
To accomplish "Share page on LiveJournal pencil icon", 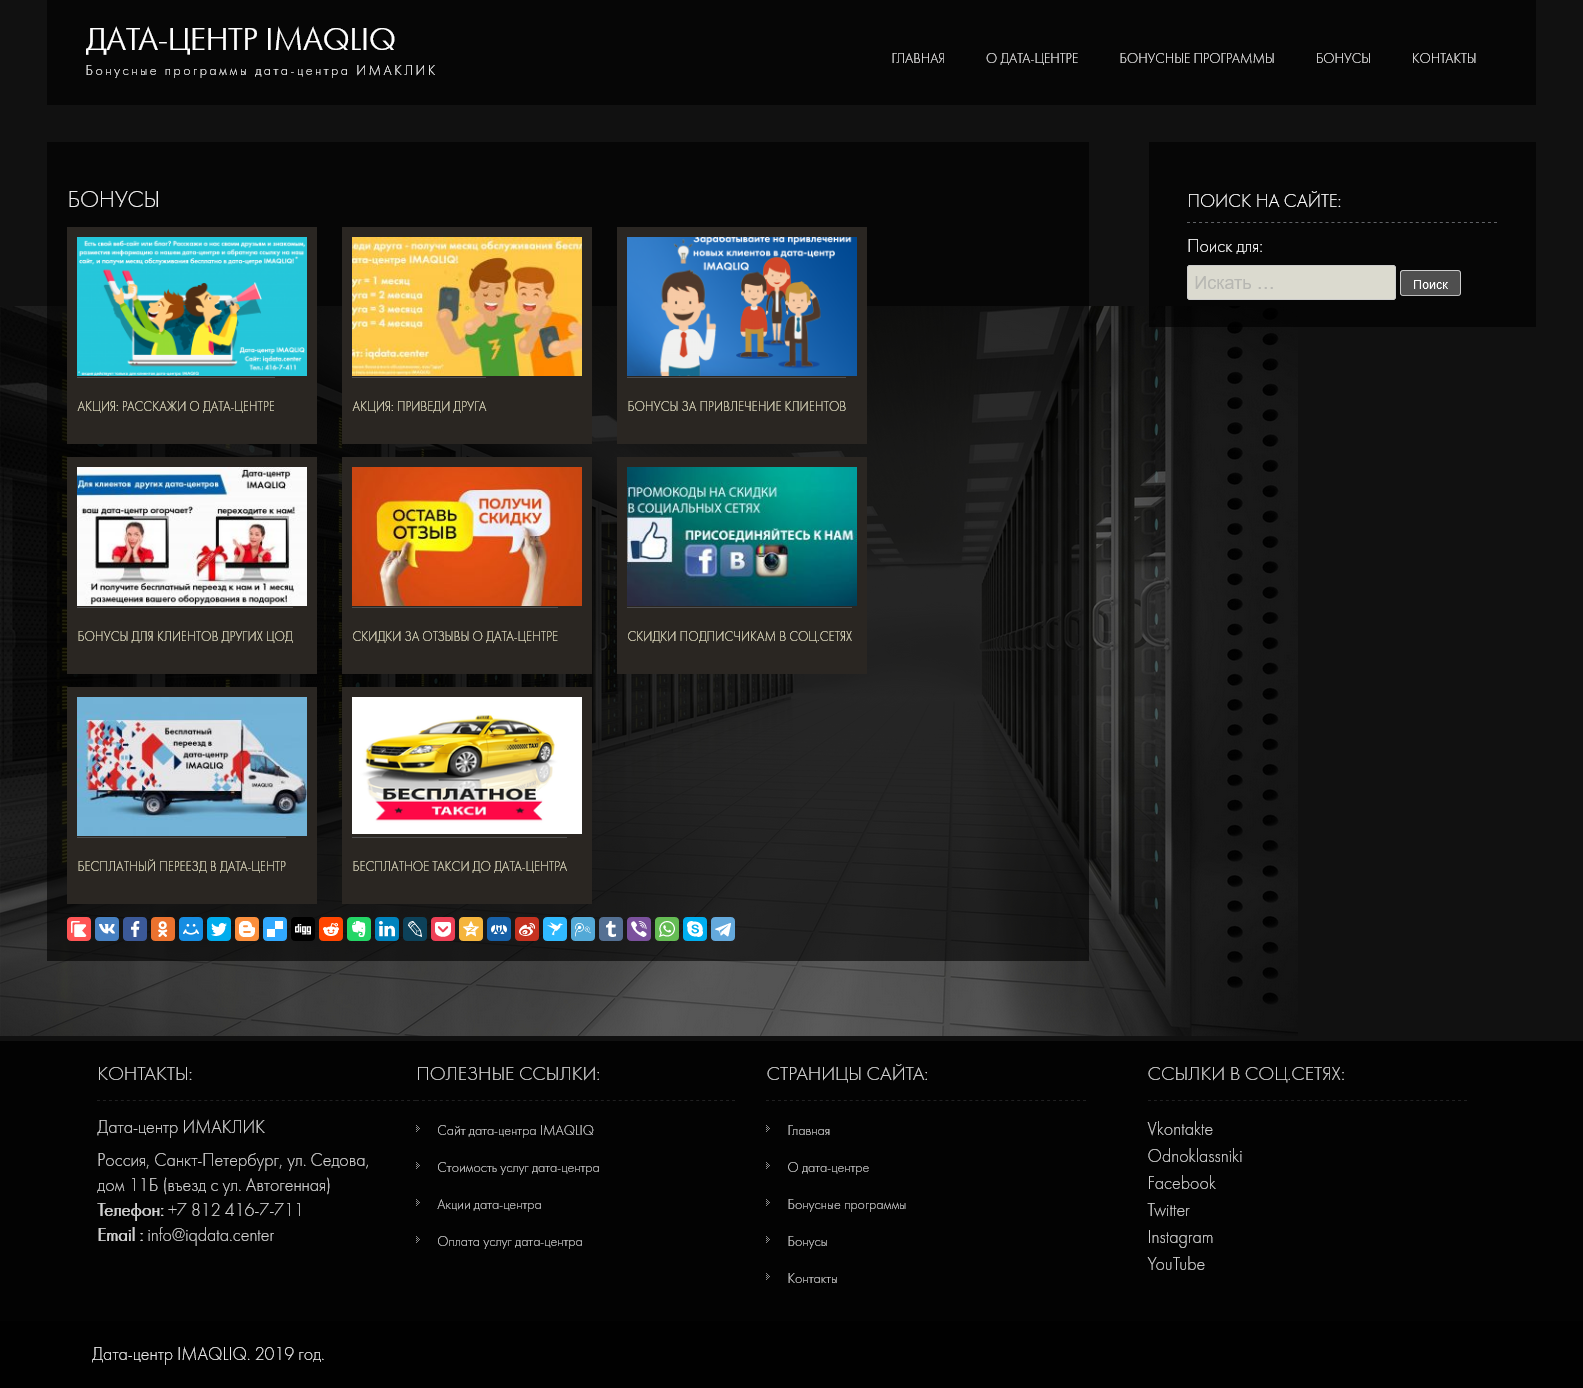I will (x=415, y=929).
